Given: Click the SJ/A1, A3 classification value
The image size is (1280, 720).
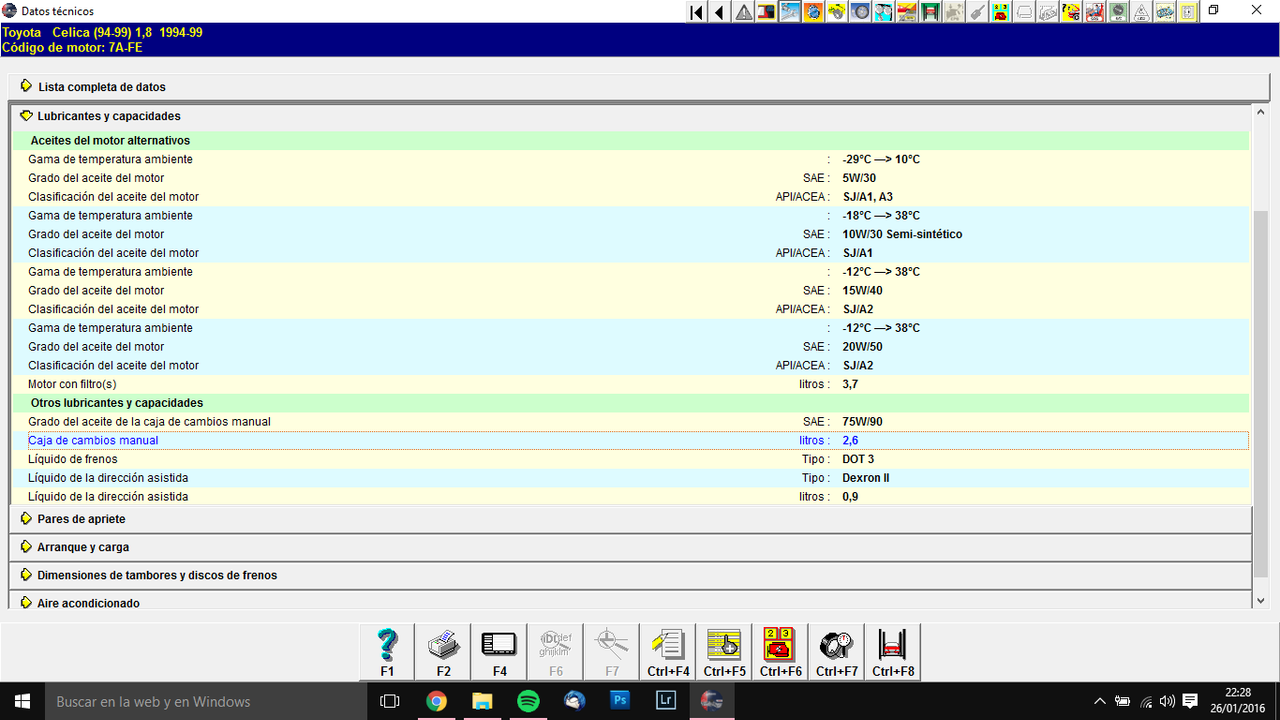Looking at the screenshot, I should point(868,197).
